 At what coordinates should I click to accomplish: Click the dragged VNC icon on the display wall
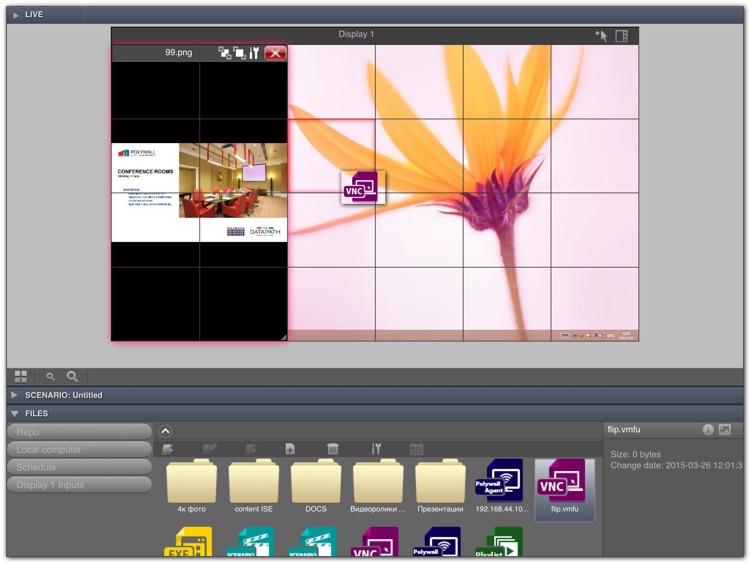pos(362,188)
